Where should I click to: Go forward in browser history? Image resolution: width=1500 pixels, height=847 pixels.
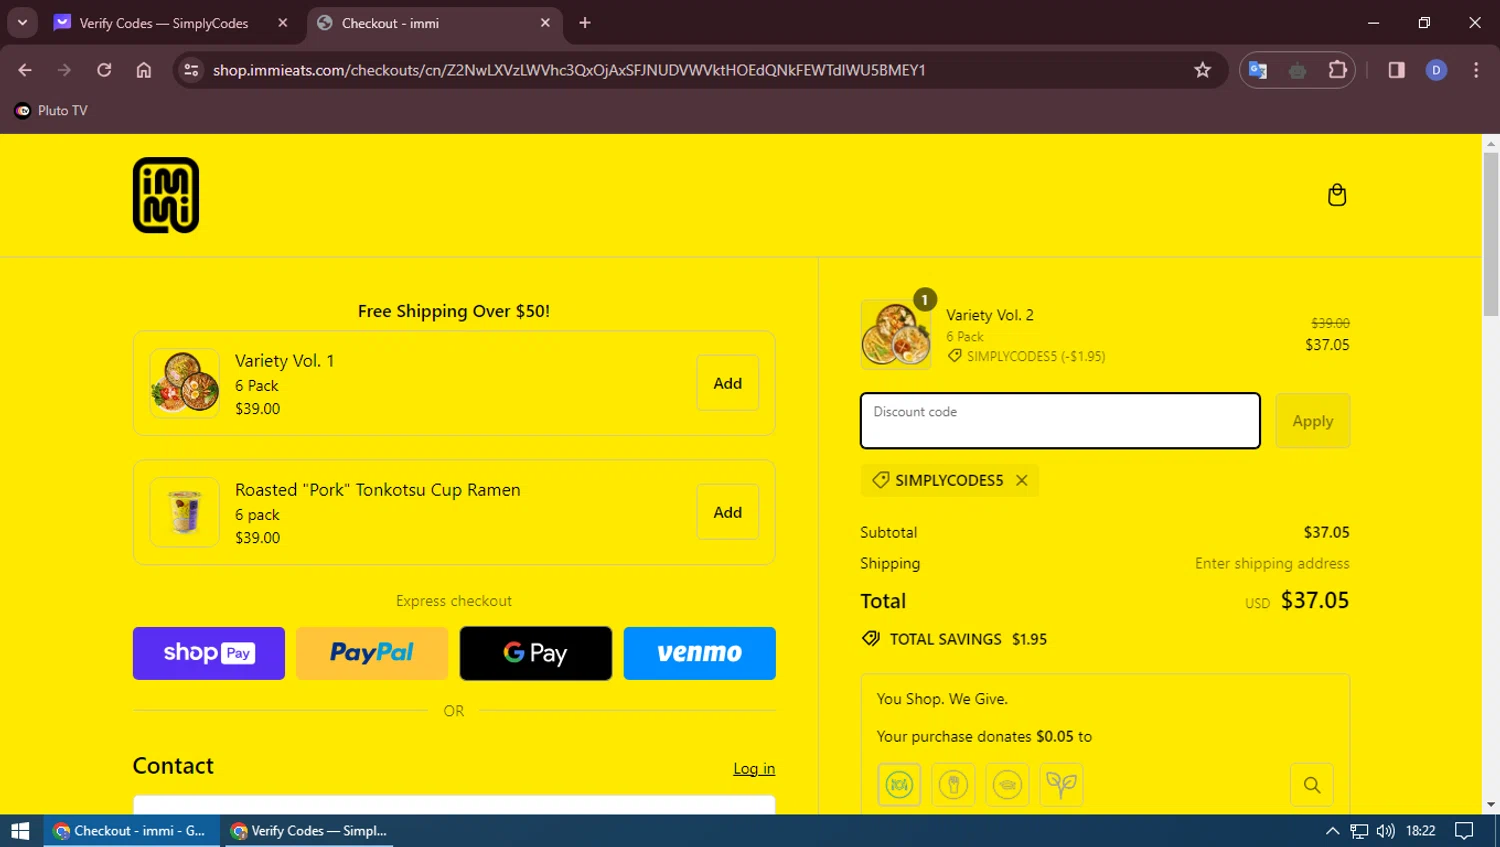(x=64, y=70)
